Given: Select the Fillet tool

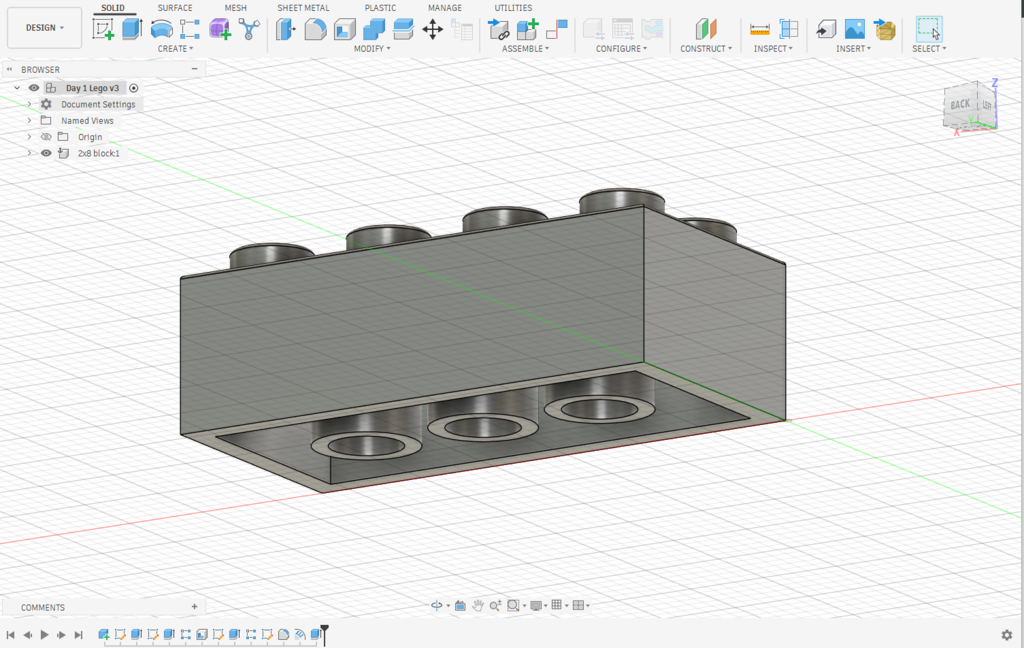Looking at the screenshot, I should [315, 29].
